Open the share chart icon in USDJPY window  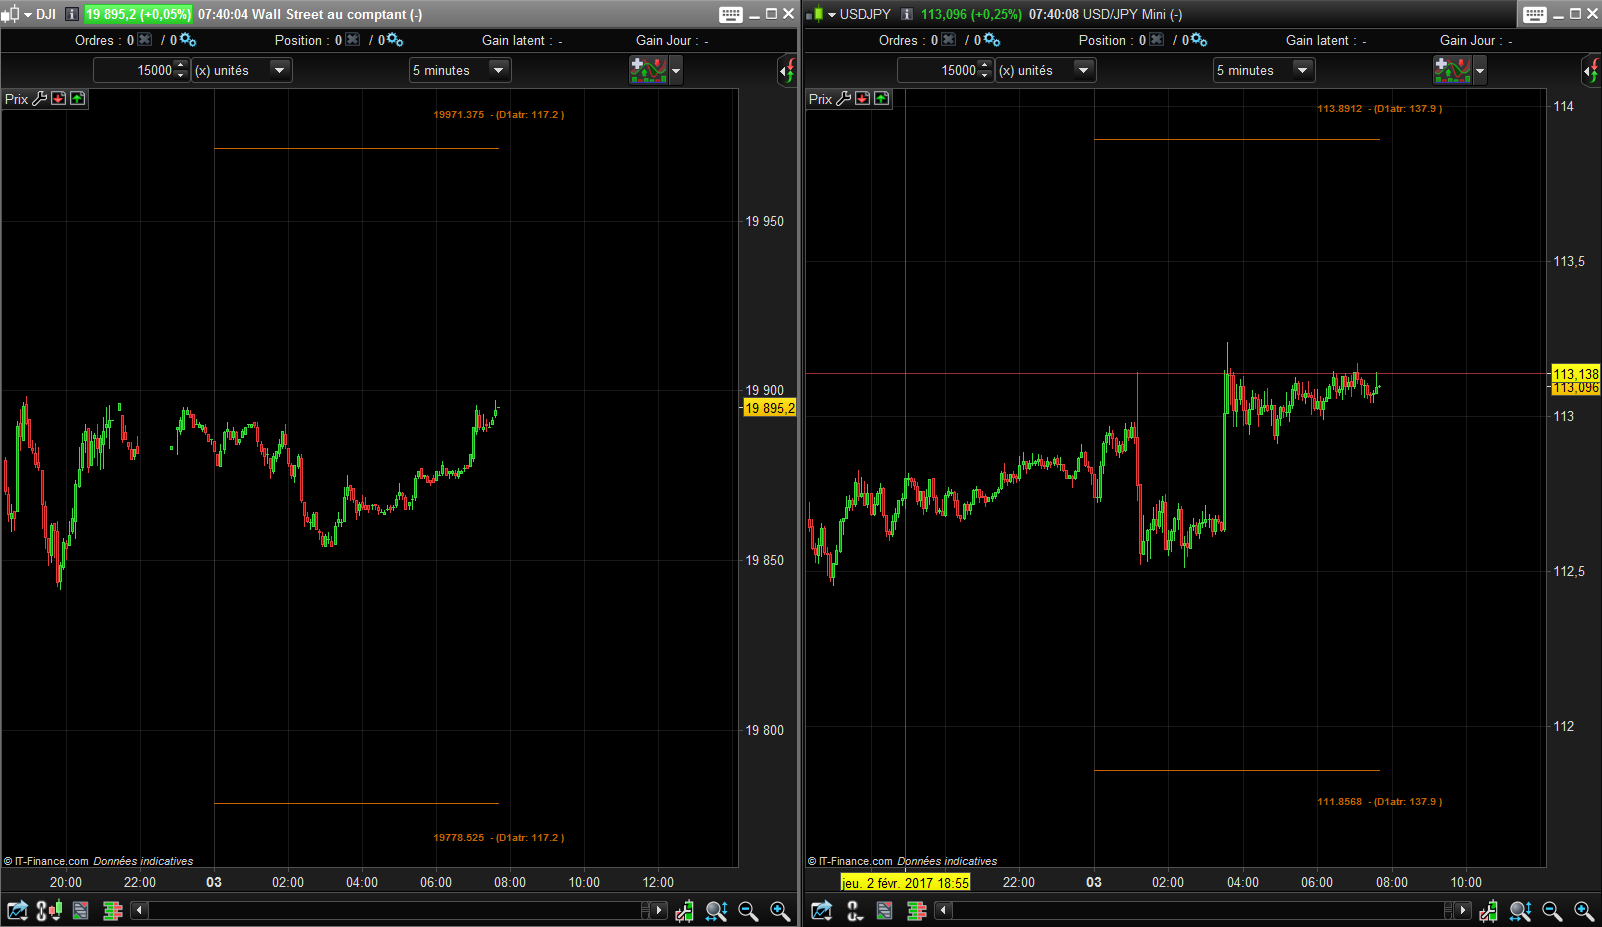click(x=821, y=911)
